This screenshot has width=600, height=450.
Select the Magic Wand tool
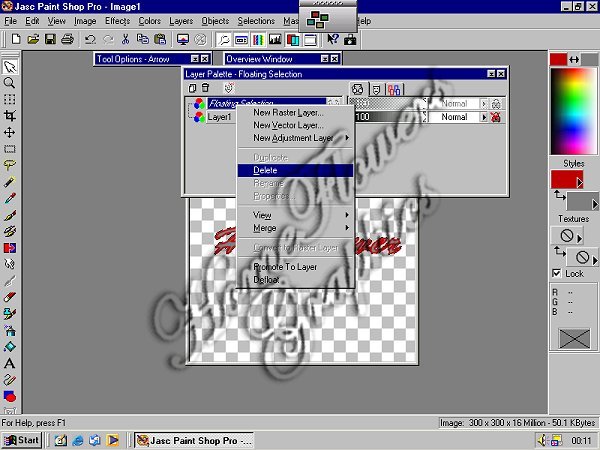point(10,182)
